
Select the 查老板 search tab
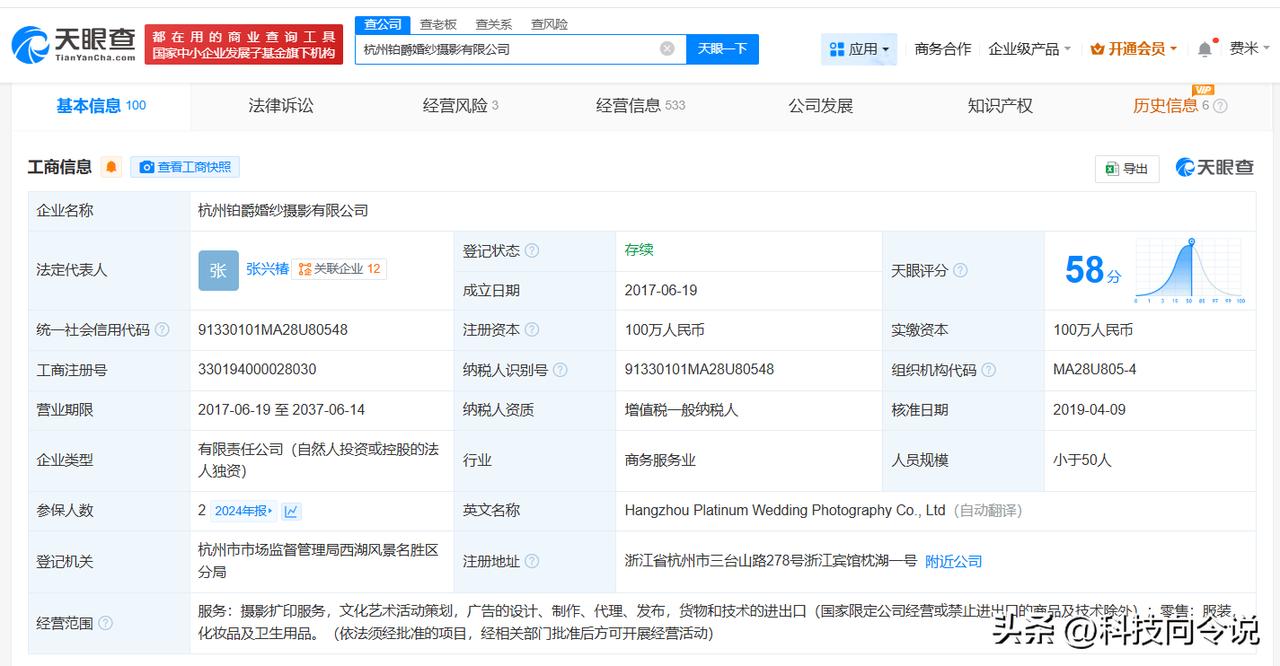tap(438, 25)
